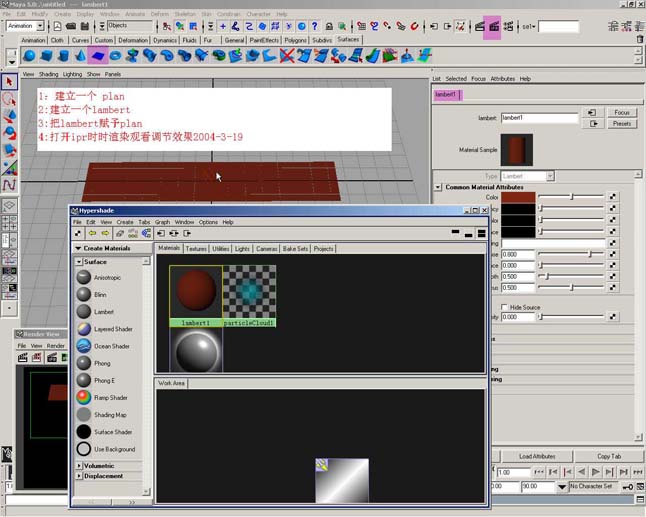This screenshot has height=517, width=646.
Task: Open Attribute Editor Focus menu
Action: click(478, 79)
